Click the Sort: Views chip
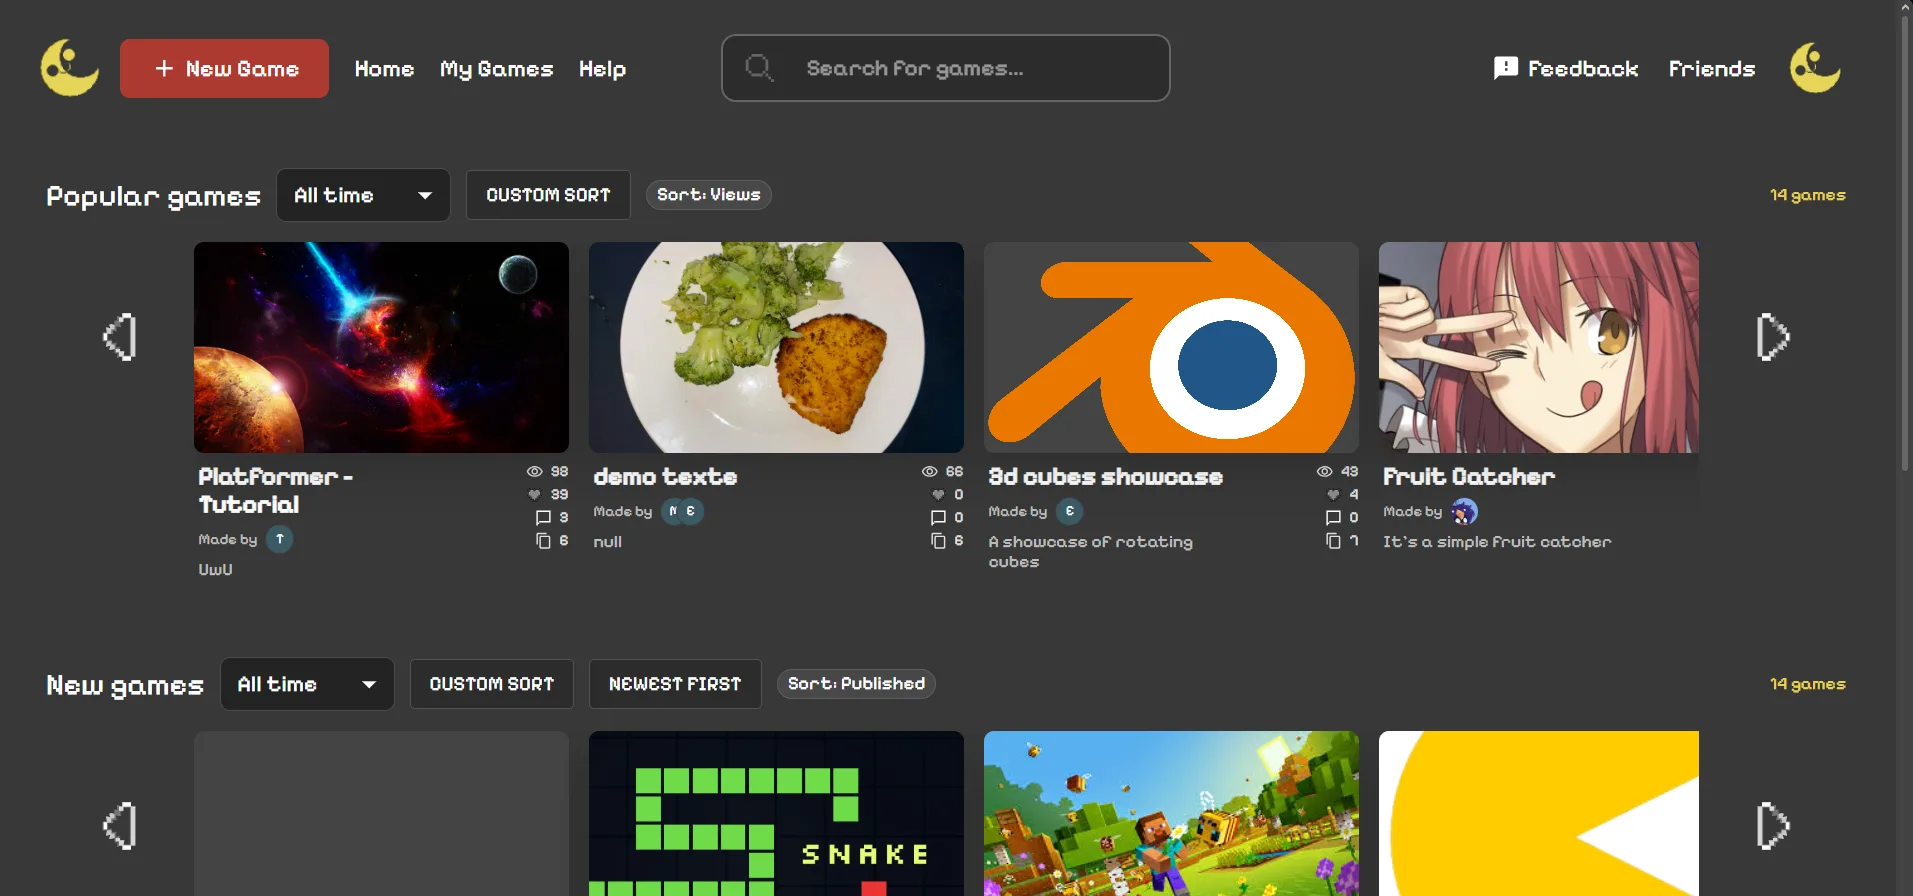 coord(709,195)
